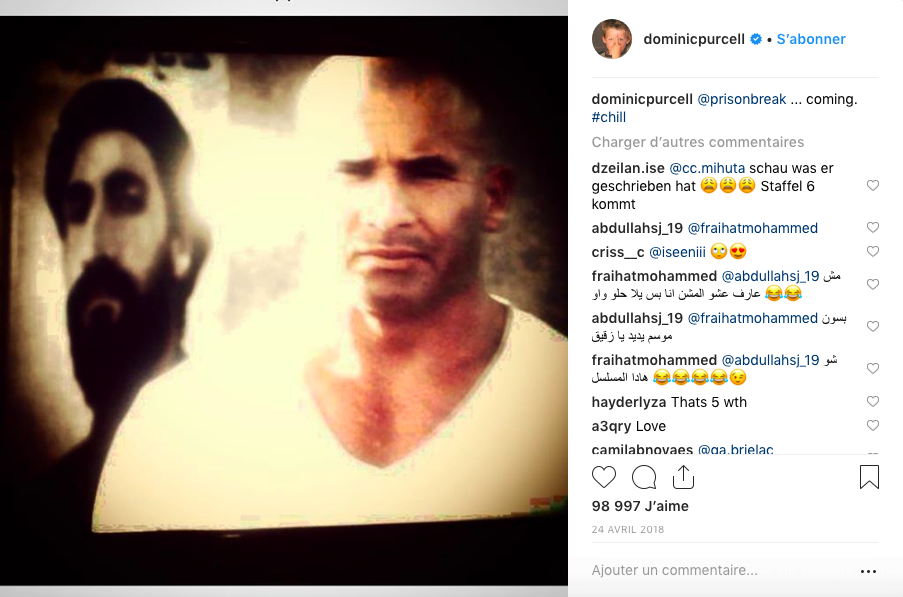Click the post photo
Screen dimensions: 903x597
click(284, 301)
